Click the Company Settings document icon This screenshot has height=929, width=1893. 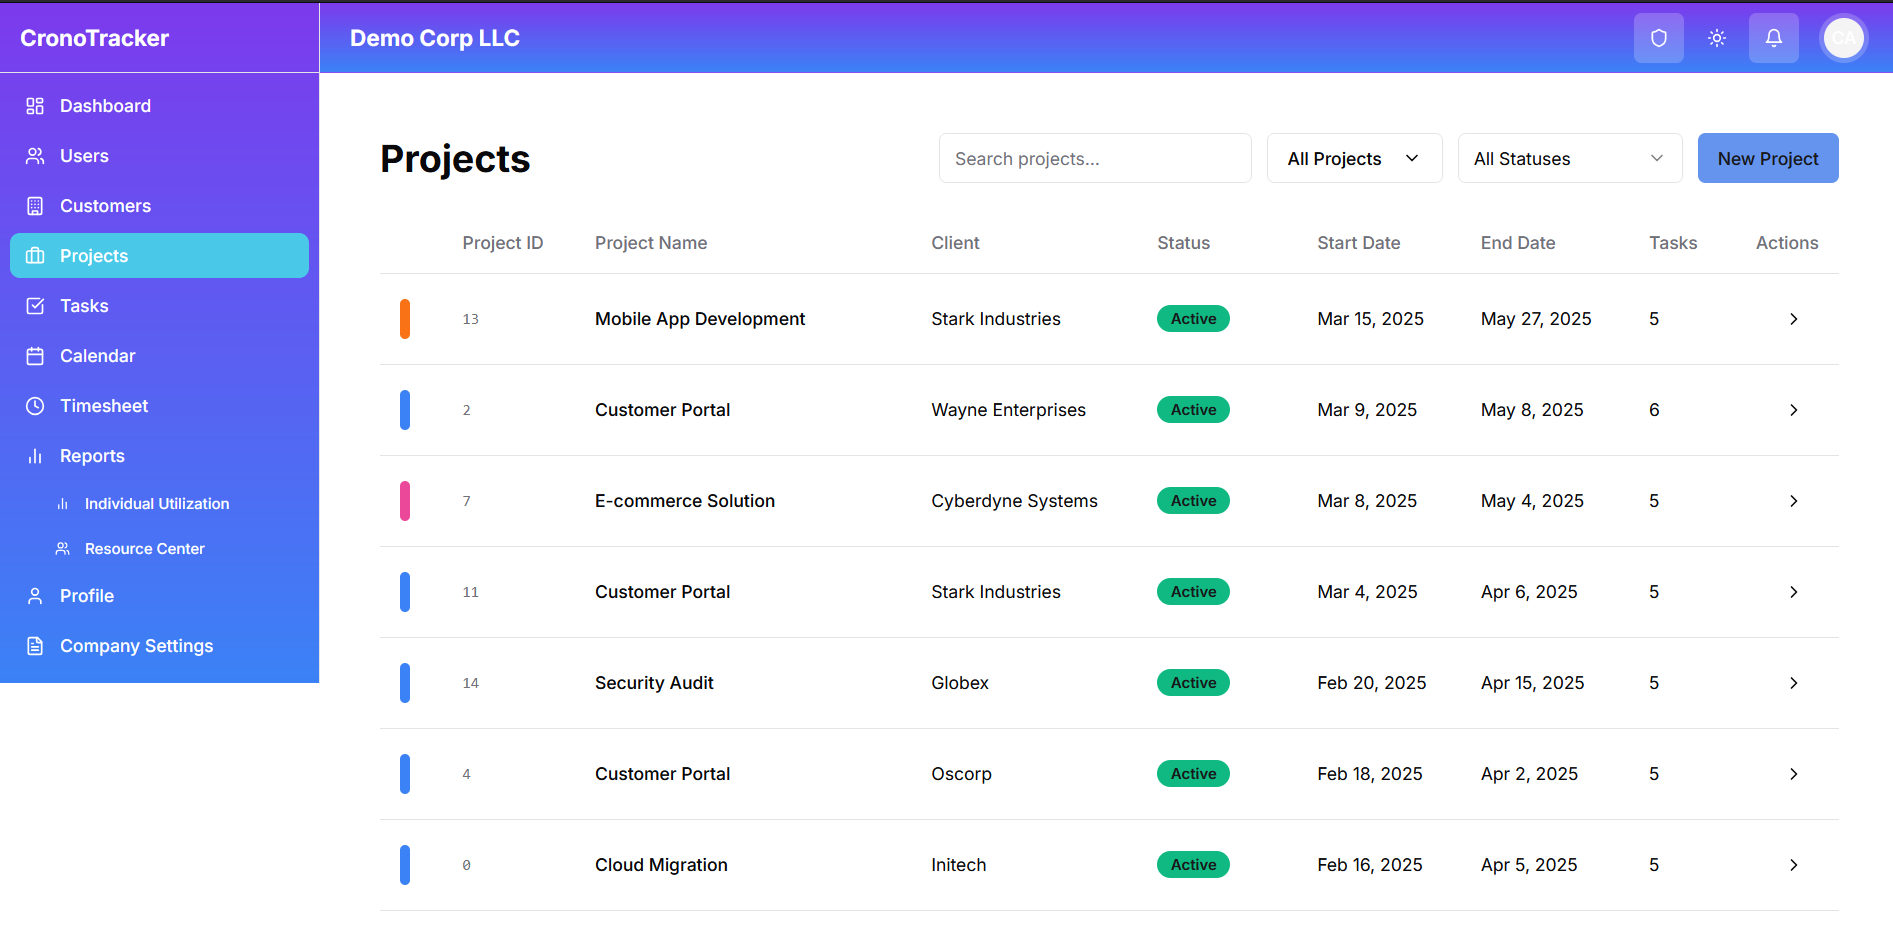[x=35, y=646]
